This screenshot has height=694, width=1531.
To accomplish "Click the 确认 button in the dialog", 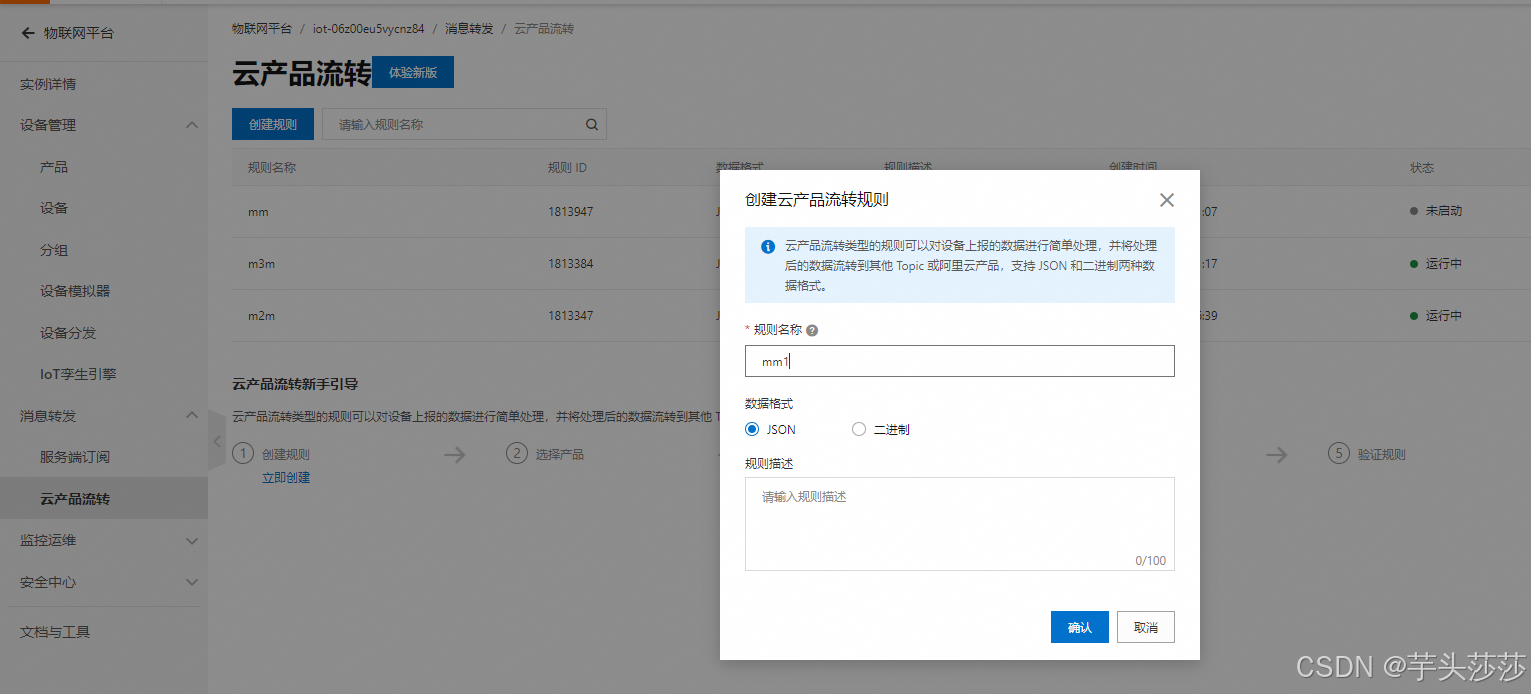I will coord(1080,627).
